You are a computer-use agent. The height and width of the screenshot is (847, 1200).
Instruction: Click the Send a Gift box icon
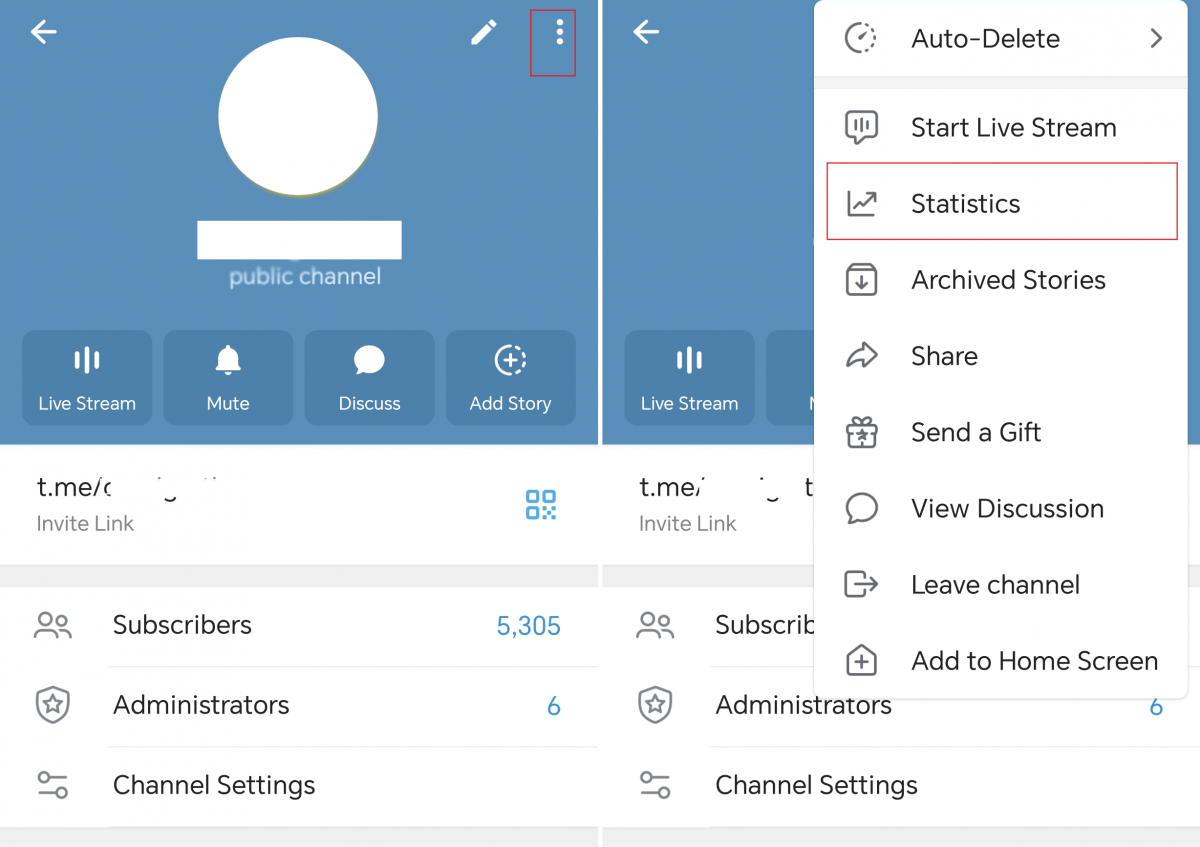click(x=861, y=433)
